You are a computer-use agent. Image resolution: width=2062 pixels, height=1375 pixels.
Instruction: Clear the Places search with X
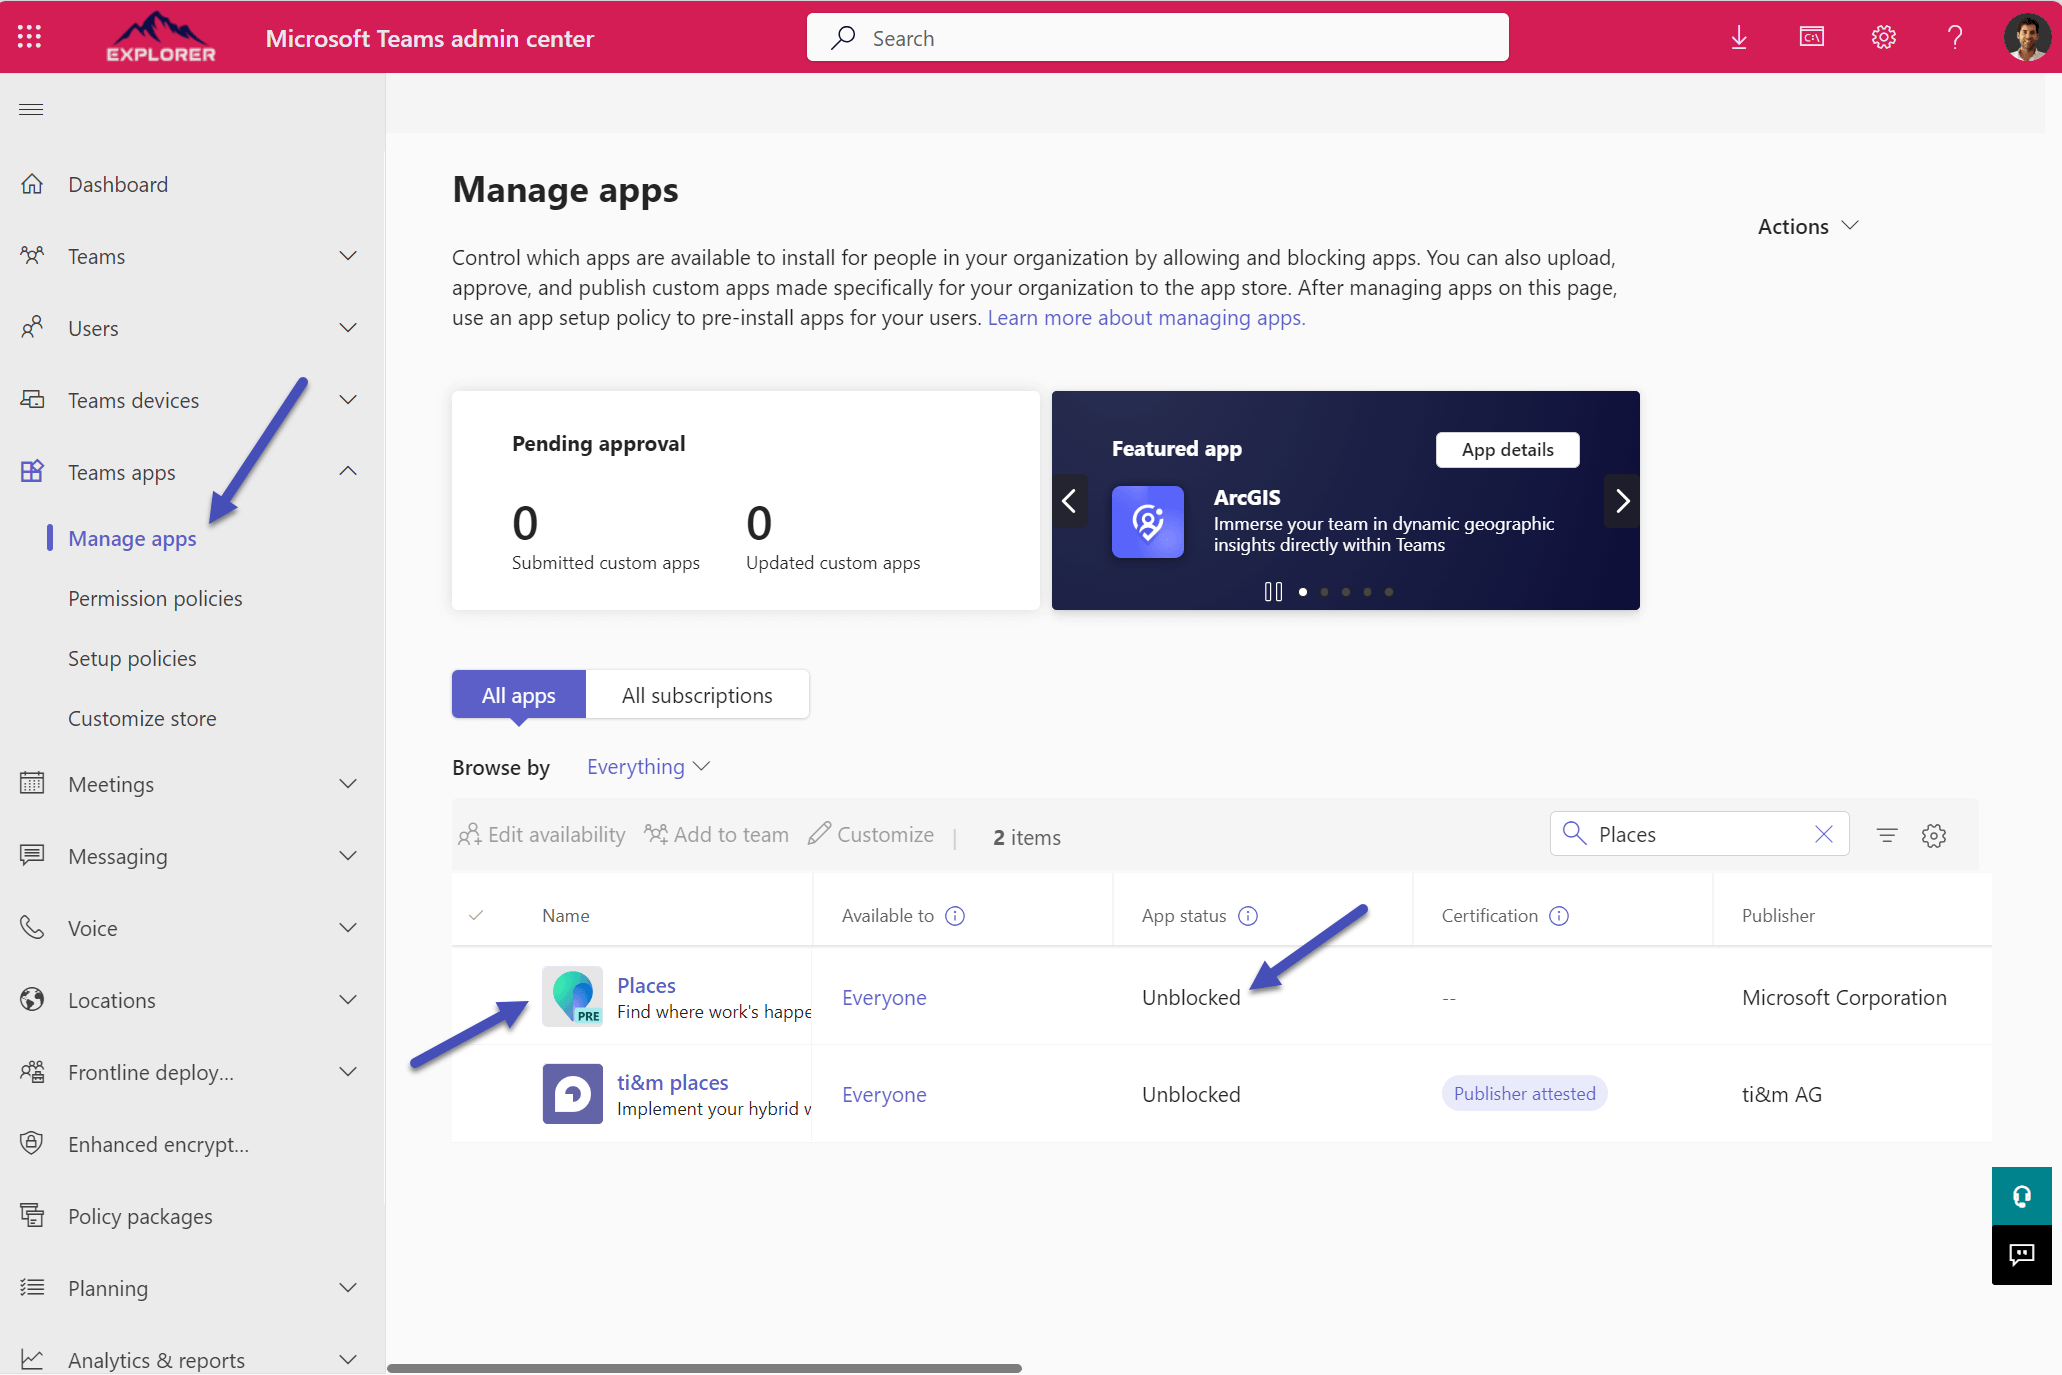coord(1823,834)
